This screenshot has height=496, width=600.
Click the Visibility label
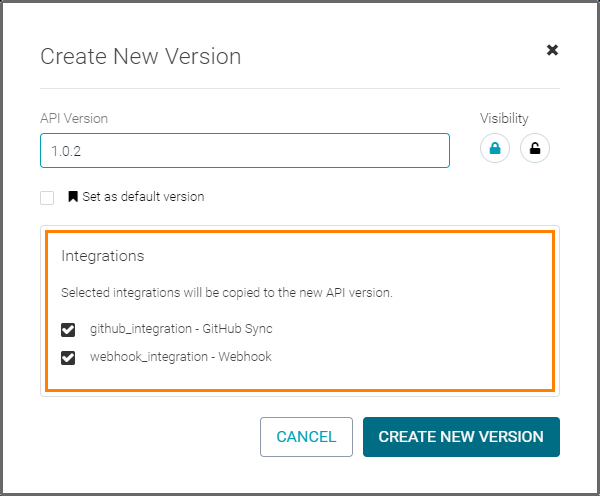click(504, 118)
